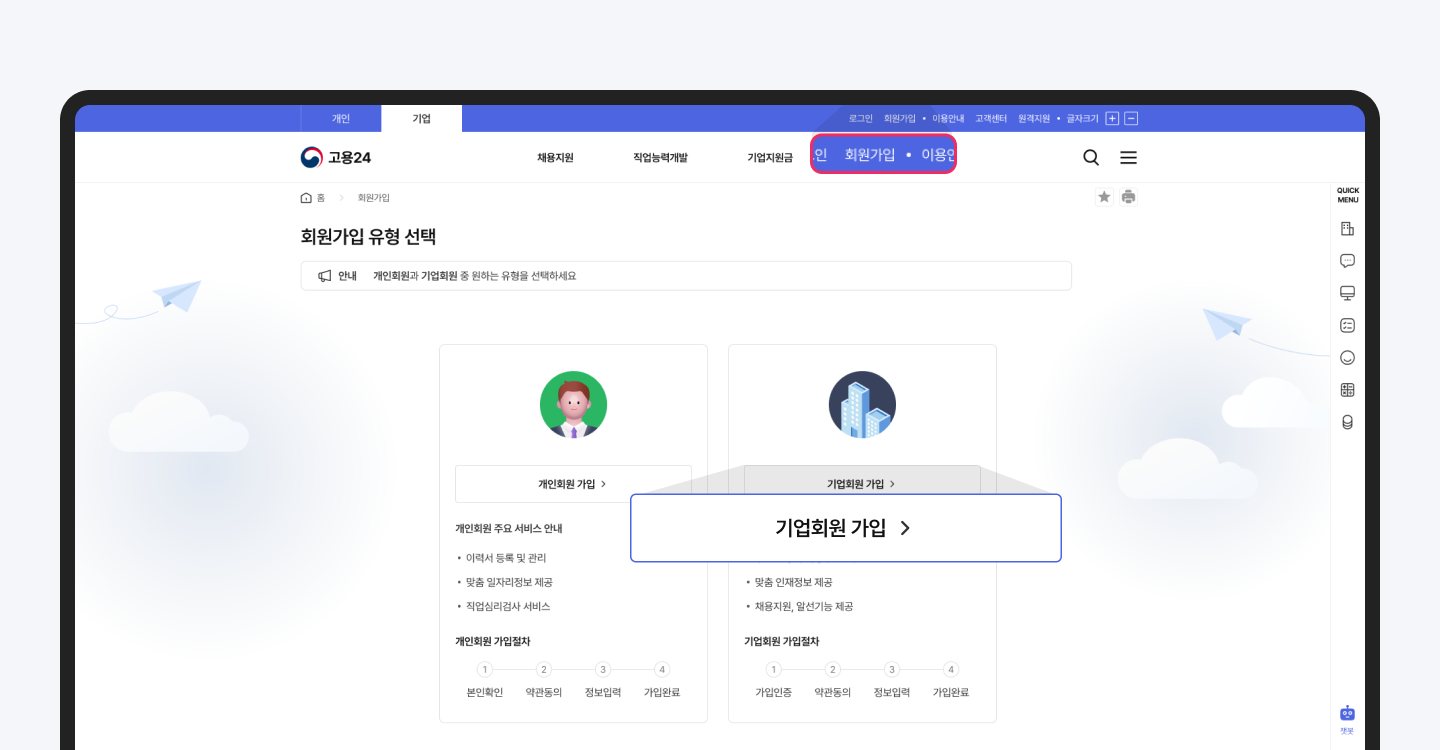Click the 이용안내 link in top utility bar

pos(948,118)
